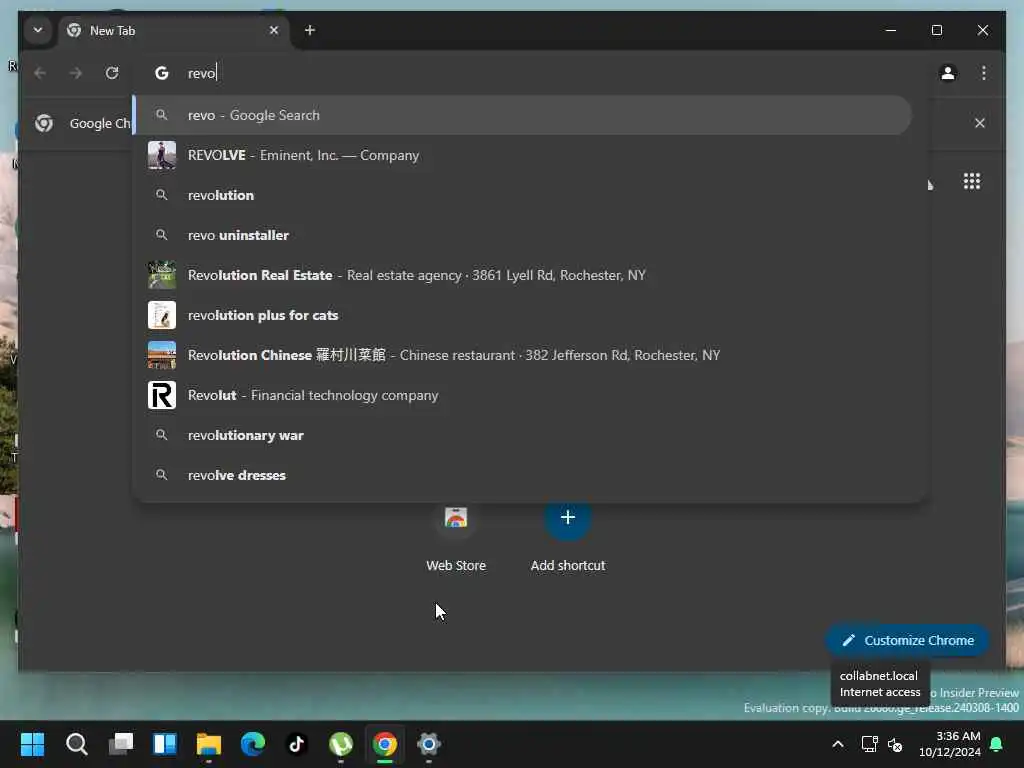Image resolution: width=1024 pixels, height=768 pixels.
Task: Open the tab search dropdown arrow
Action: [38, 30]
